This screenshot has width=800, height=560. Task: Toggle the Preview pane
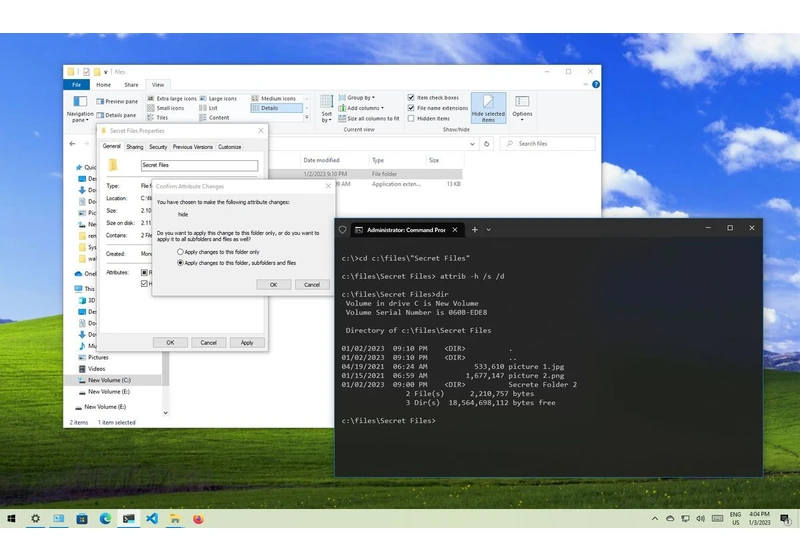point(117,101)
